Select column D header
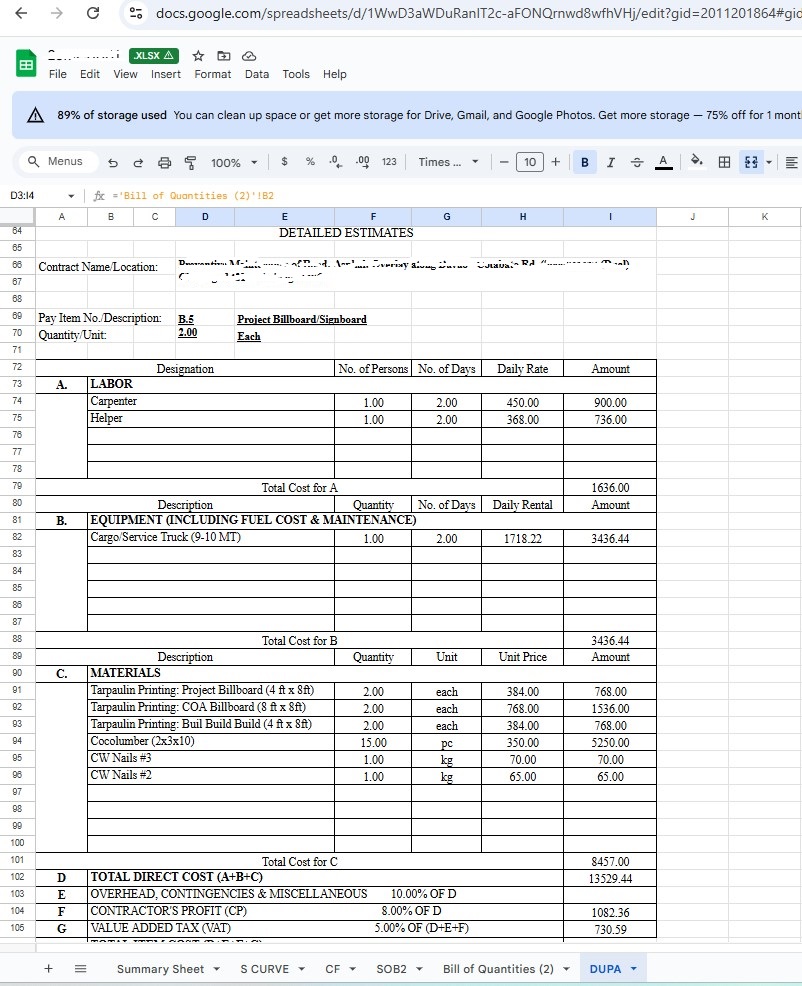This screenshot has width=802, height=986. pyautogui.click(x=205, y=217)
